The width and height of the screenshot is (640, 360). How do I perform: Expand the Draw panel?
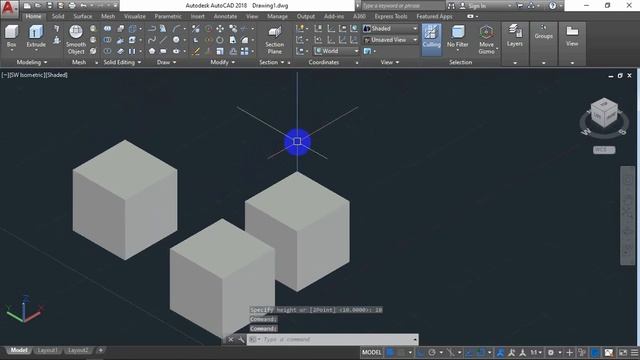(167, 62)
